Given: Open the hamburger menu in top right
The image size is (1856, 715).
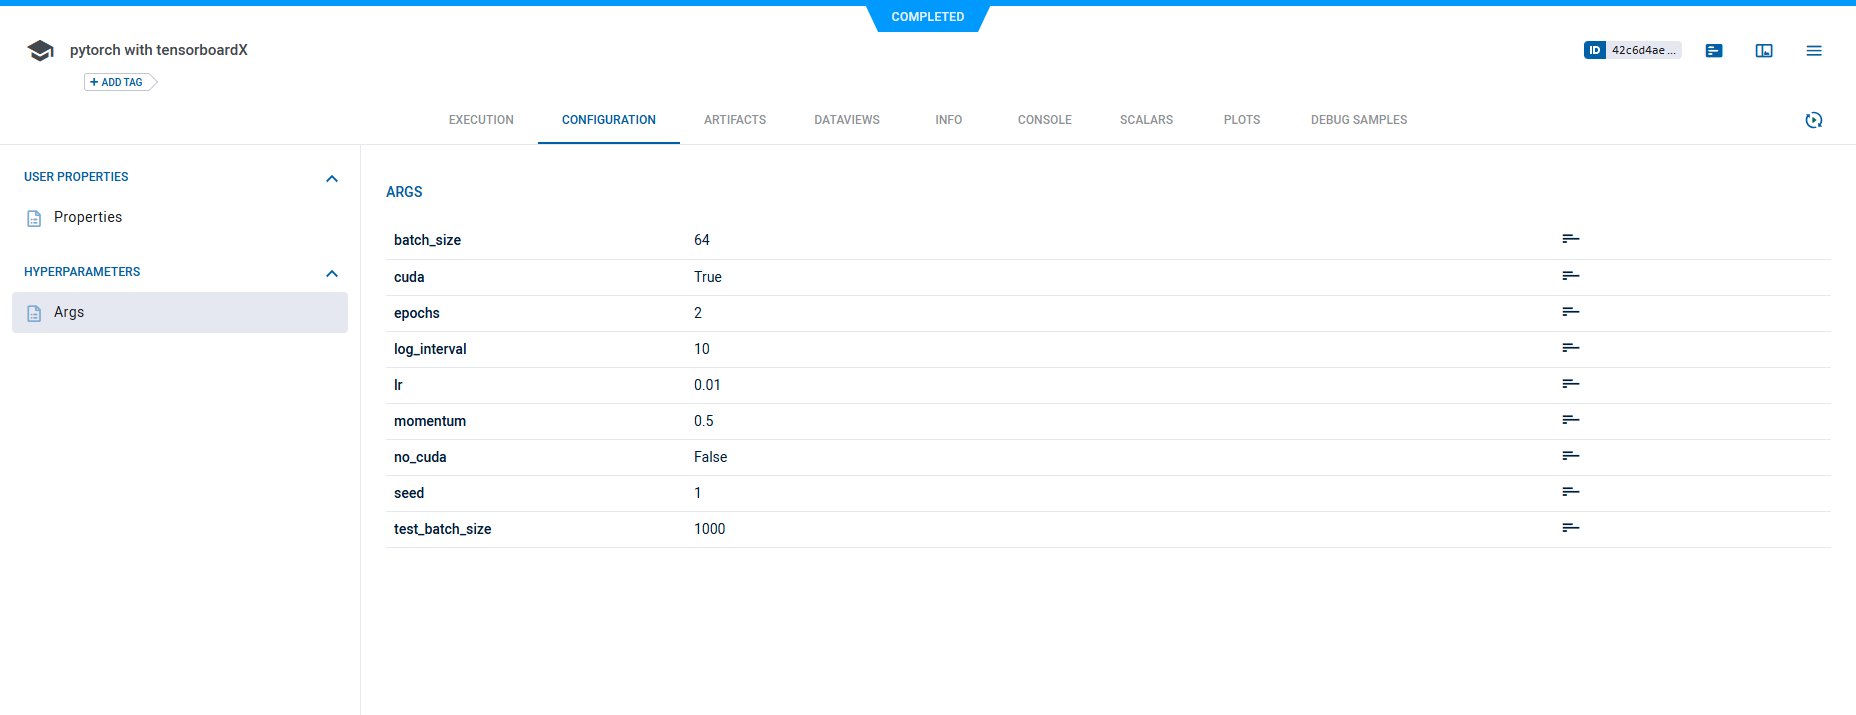Looking at the screenshot, I should tap(1814, 51).
